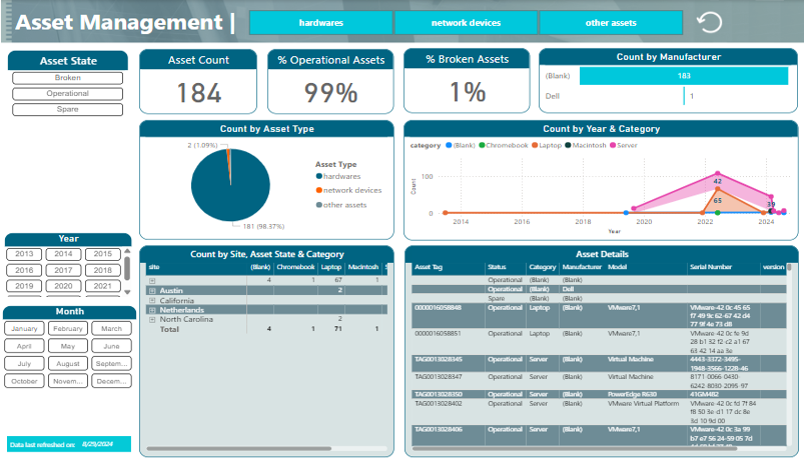Click the Server legend marker in line chart

pos(616,145)
